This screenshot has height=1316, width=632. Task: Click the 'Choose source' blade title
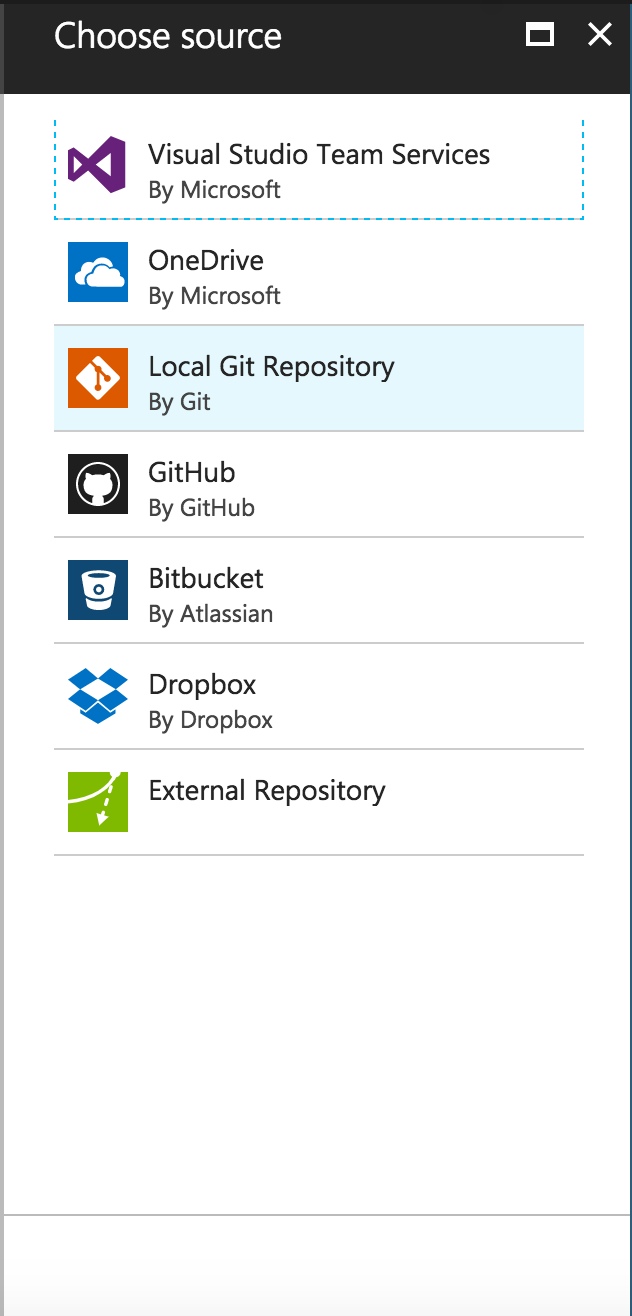click(x=168, y=36)
